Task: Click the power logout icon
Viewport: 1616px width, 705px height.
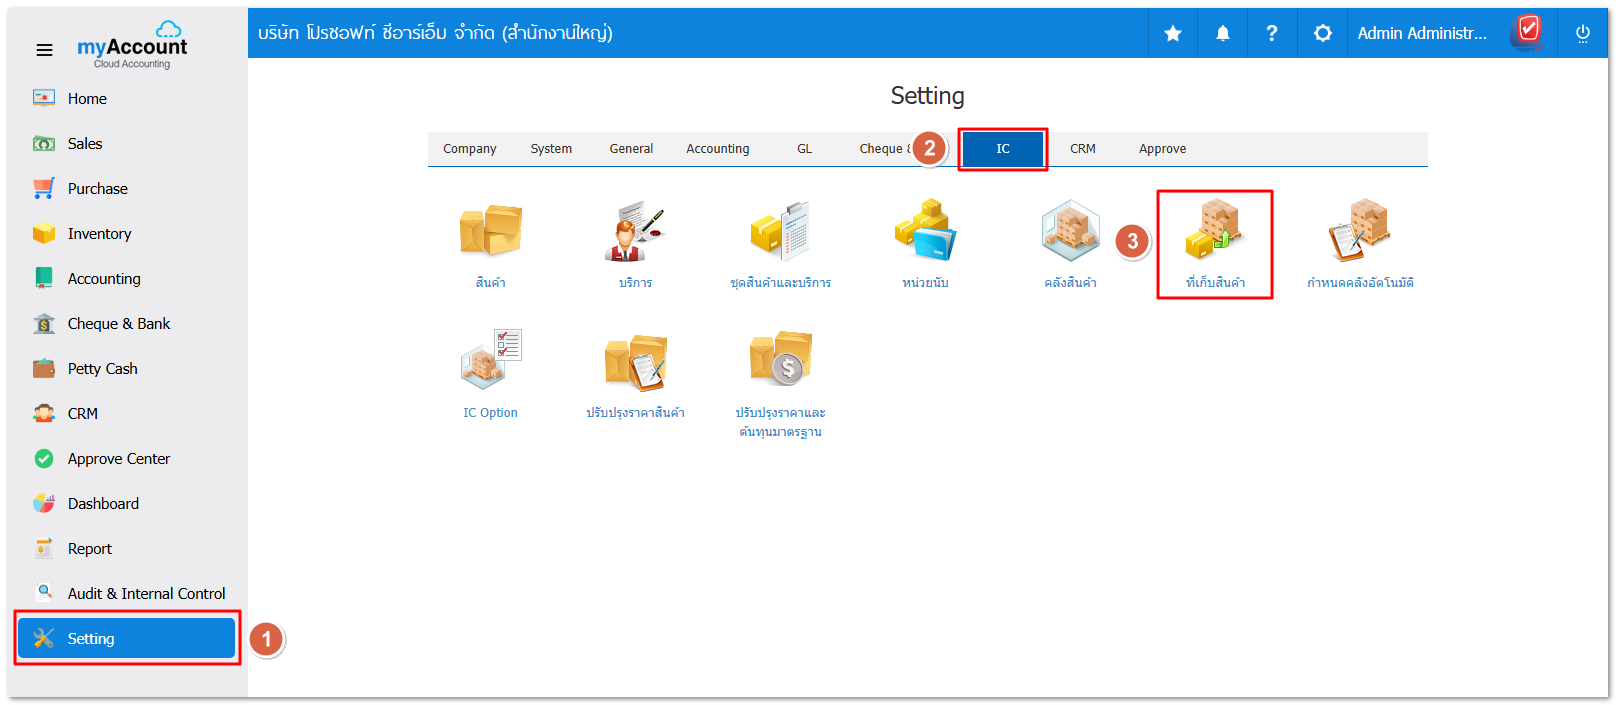Action: (1582, 34)
